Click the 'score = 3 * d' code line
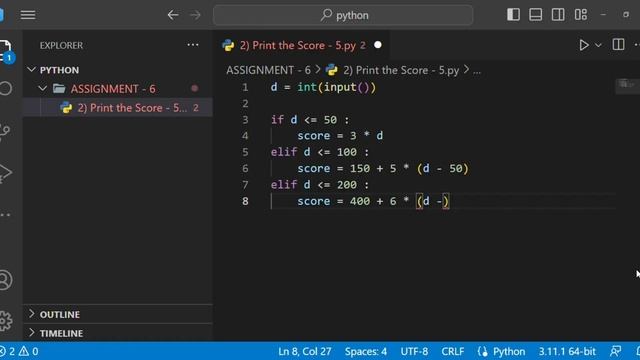 click(x=340, y=136)
